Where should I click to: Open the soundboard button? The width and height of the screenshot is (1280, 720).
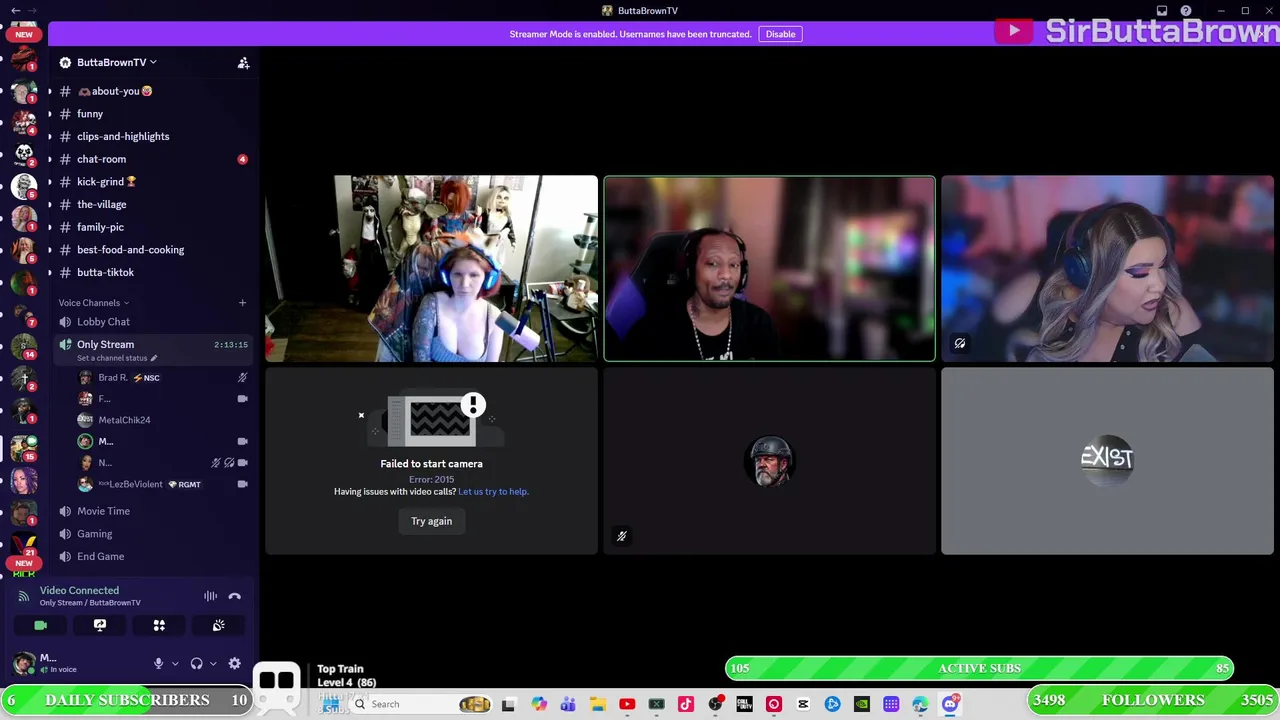(x=218, y=625)
